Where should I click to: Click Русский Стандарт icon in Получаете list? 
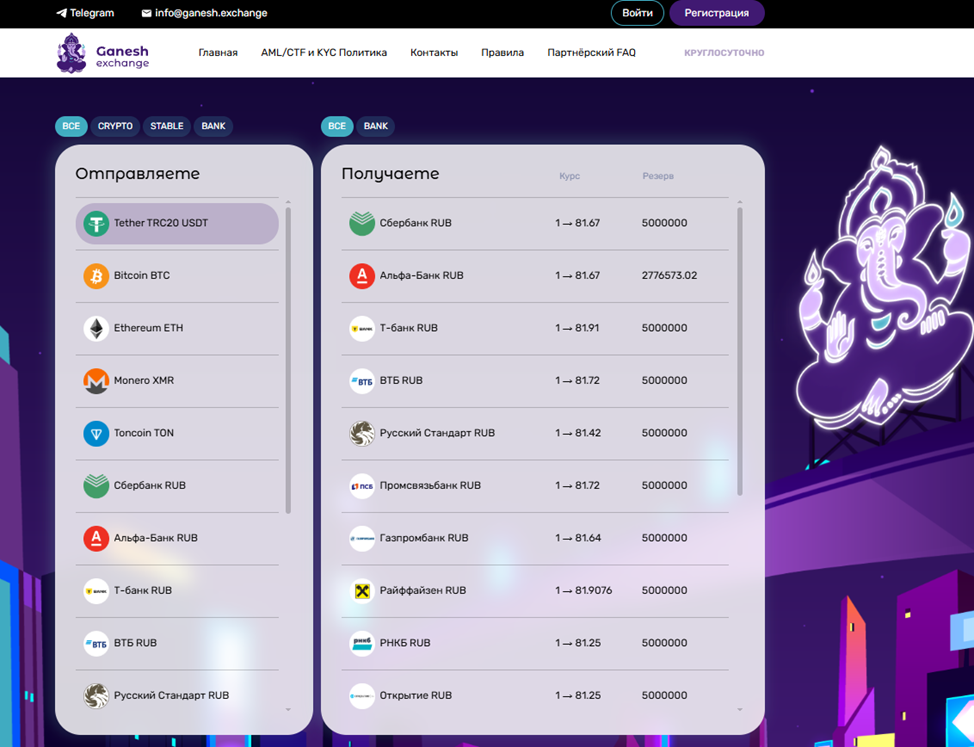coord(362,433)
